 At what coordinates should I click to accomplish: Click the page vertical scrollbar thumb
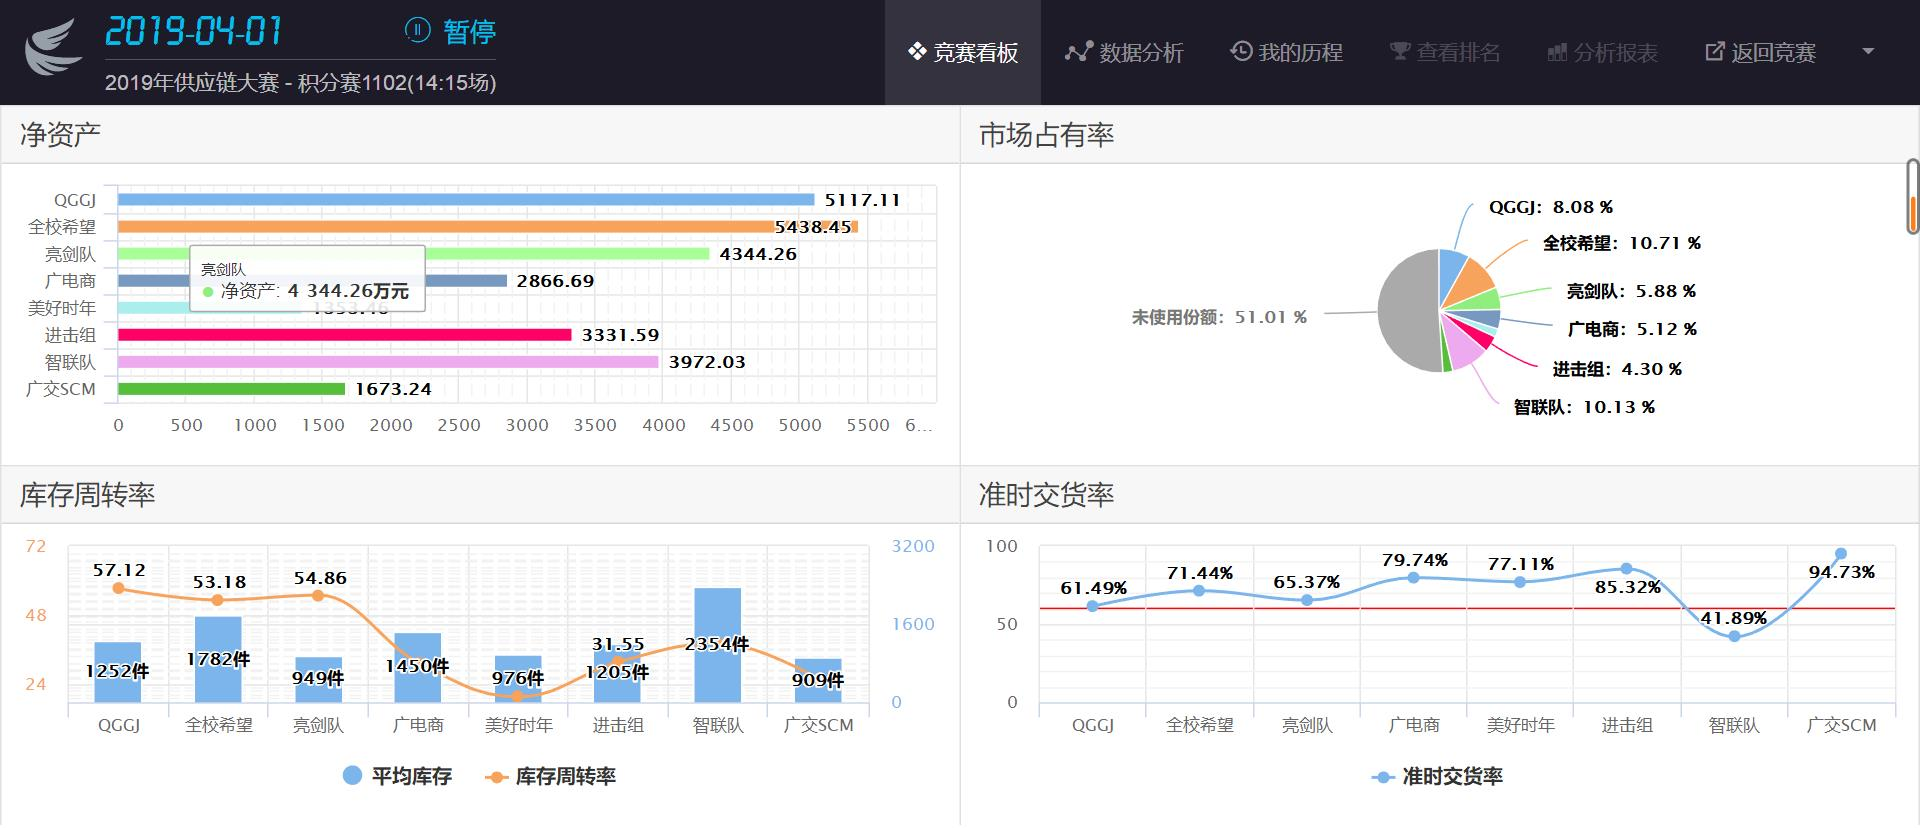coord(1912,196)
